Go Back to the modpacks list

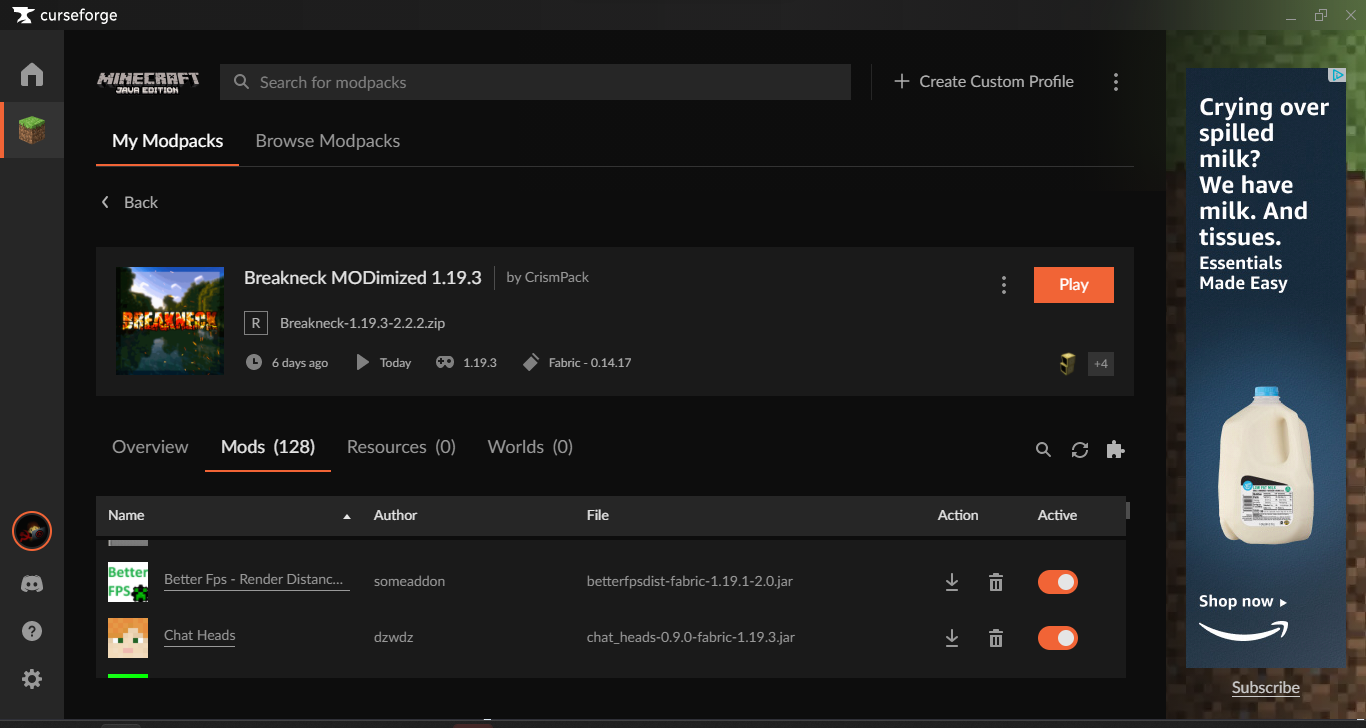pyautogui.click(x=130, y=202)
